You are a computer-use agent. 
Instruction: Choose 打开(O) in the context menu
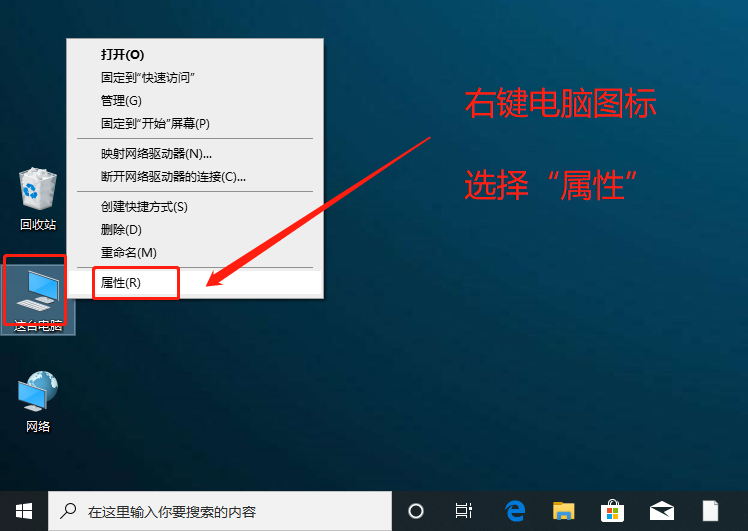(x=122, y=54)
